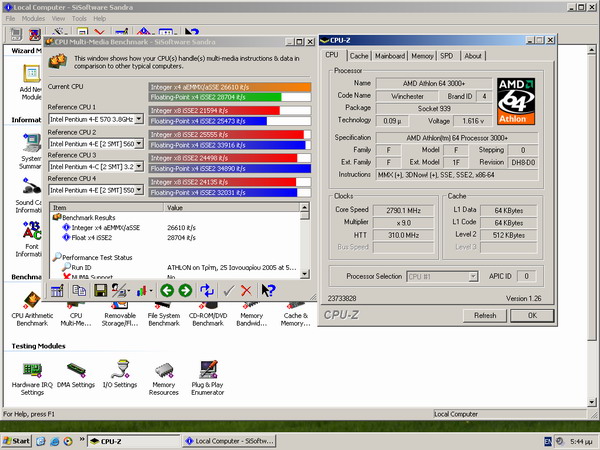
Task: Open Reference CPU 3 dropdown
Action: click(x=139, y=167)
